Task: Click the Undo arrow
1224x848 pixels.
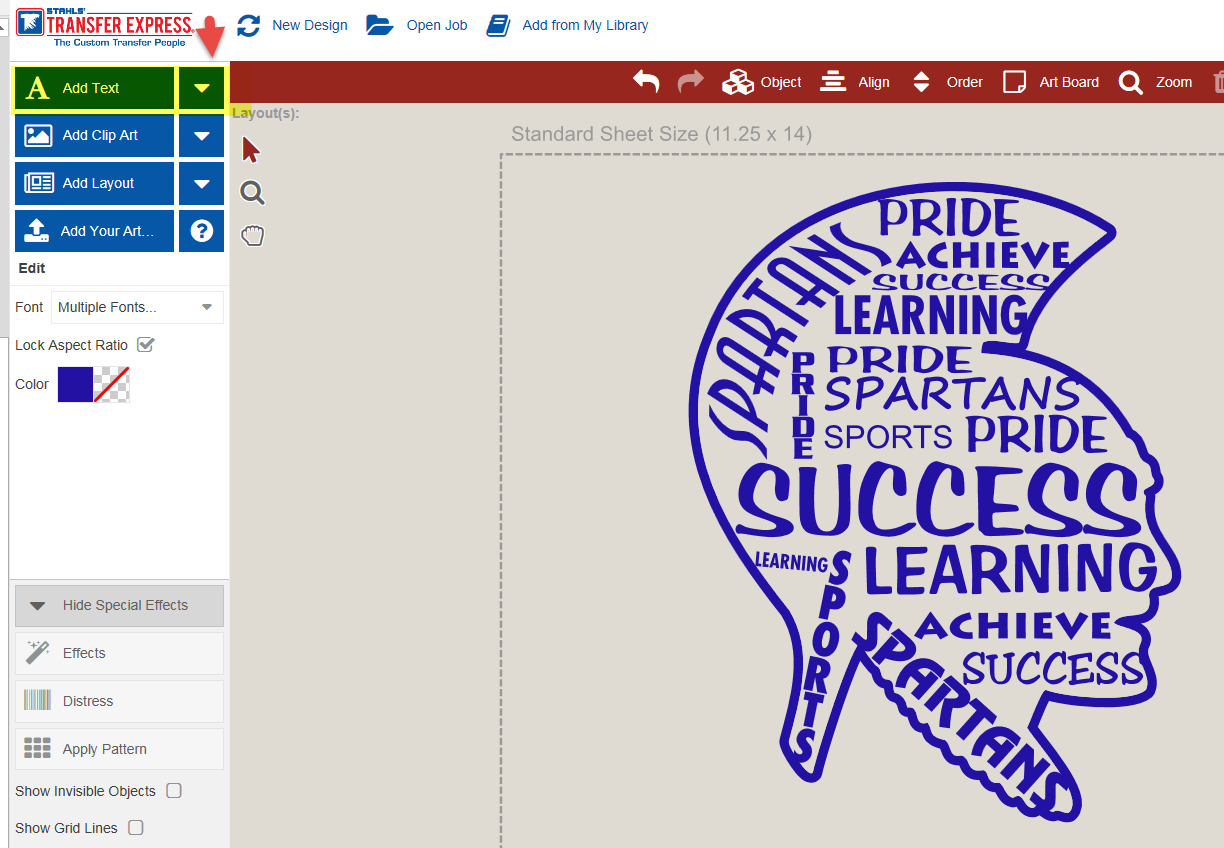Action: [645, 82]
